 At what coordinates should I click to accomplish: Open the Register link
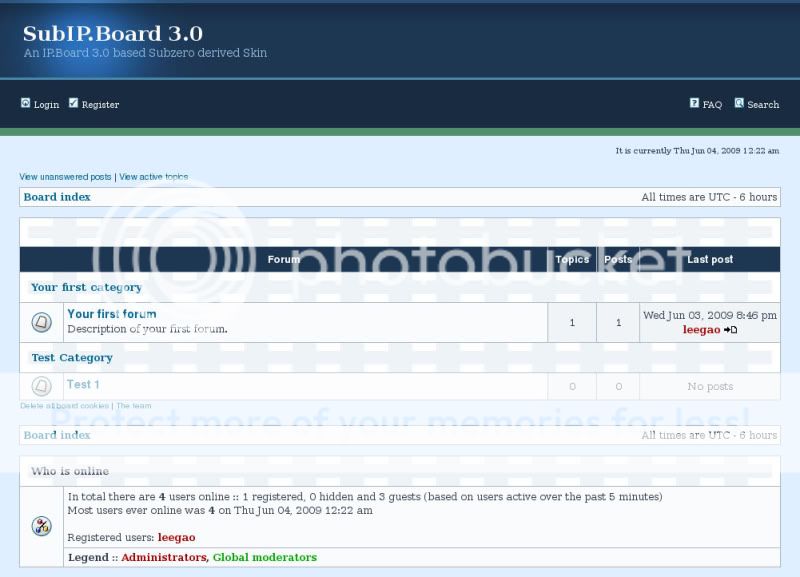(100, 105)
